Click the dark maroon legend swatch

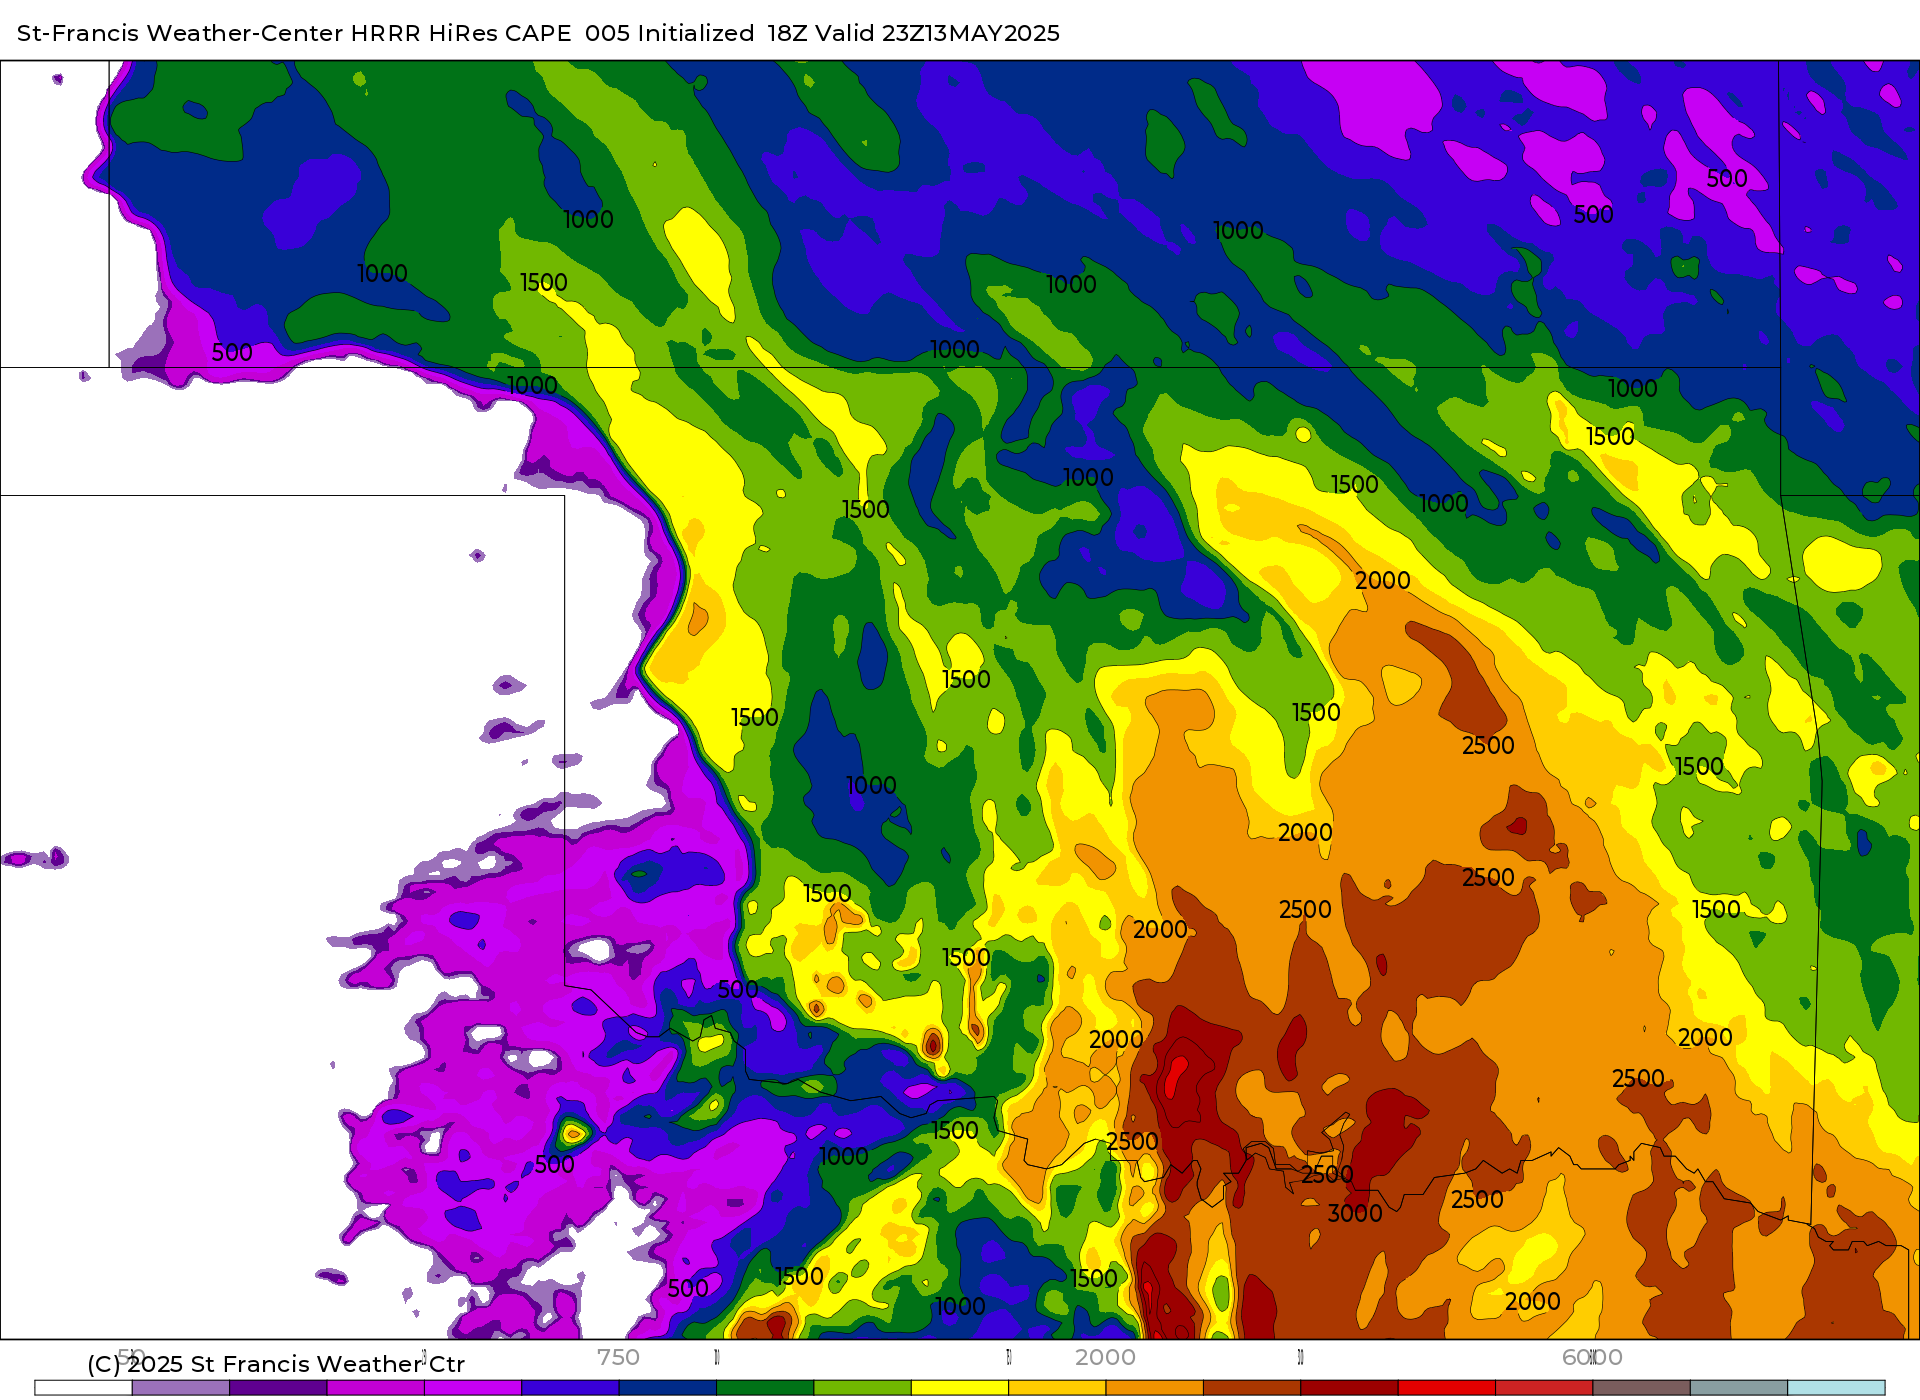click(1349, 1388)
